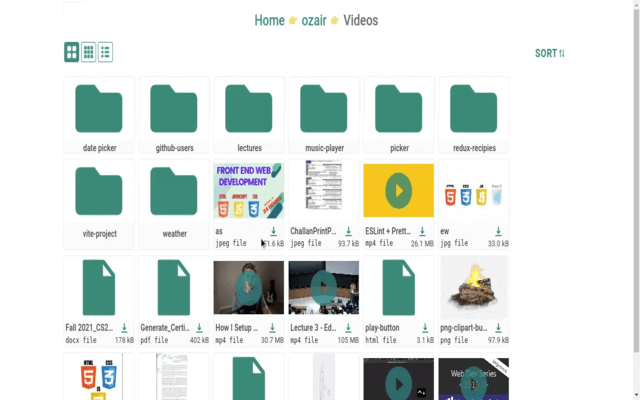Play the ESLint + Prett video
640x400 pixels.
coord(399,191)
